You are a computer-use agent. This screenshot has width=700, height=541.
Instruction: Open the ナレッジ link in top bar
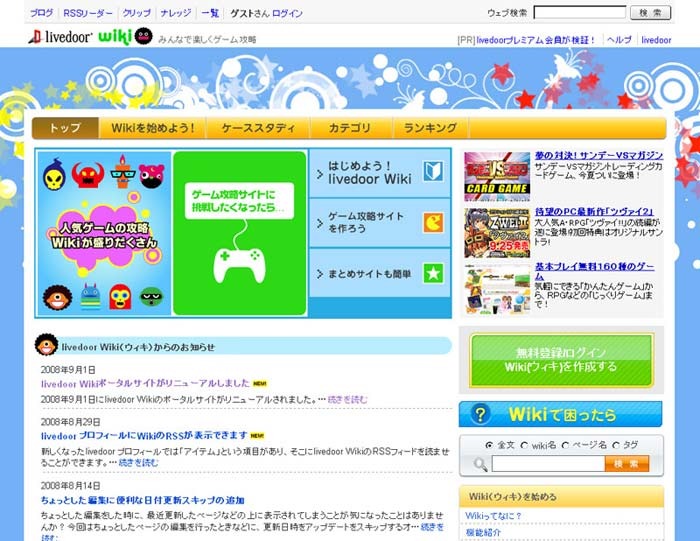[176, 13]
